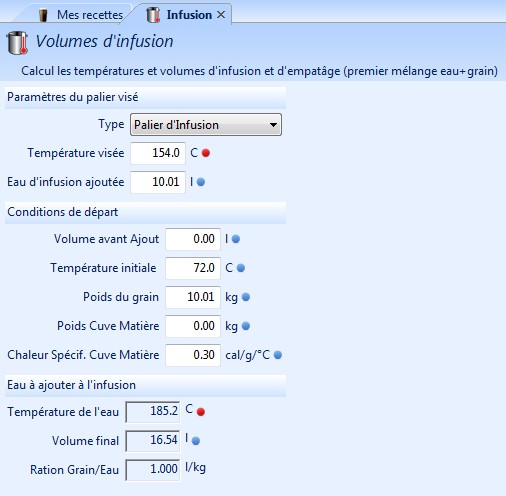The width and height of the screenshot is (506, 496).
Task: Click the blue unit dot next to Eau d'infusion ajoutée
Action: pyautogui.click(x=201, y=182)
